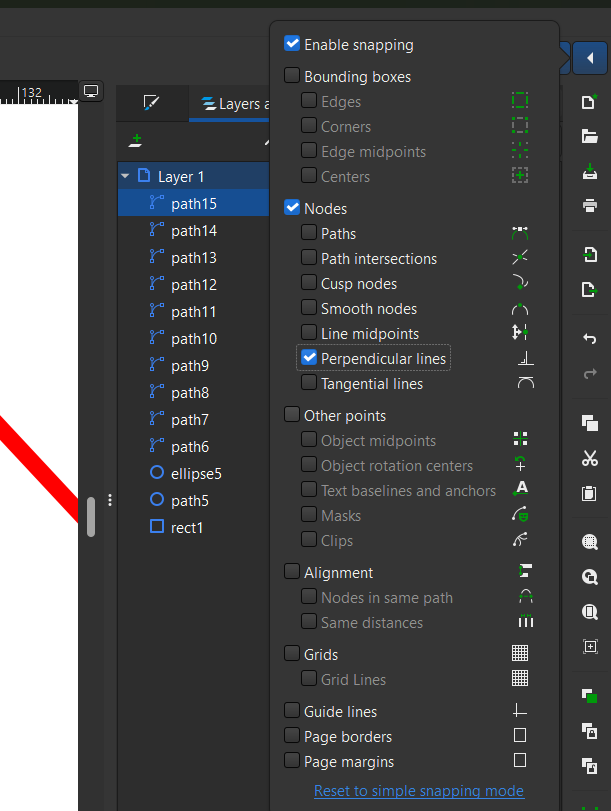Screen dimensions: 611x811
Task: Enable Bounding boxes snapping
Action: (x=292, y=76)
